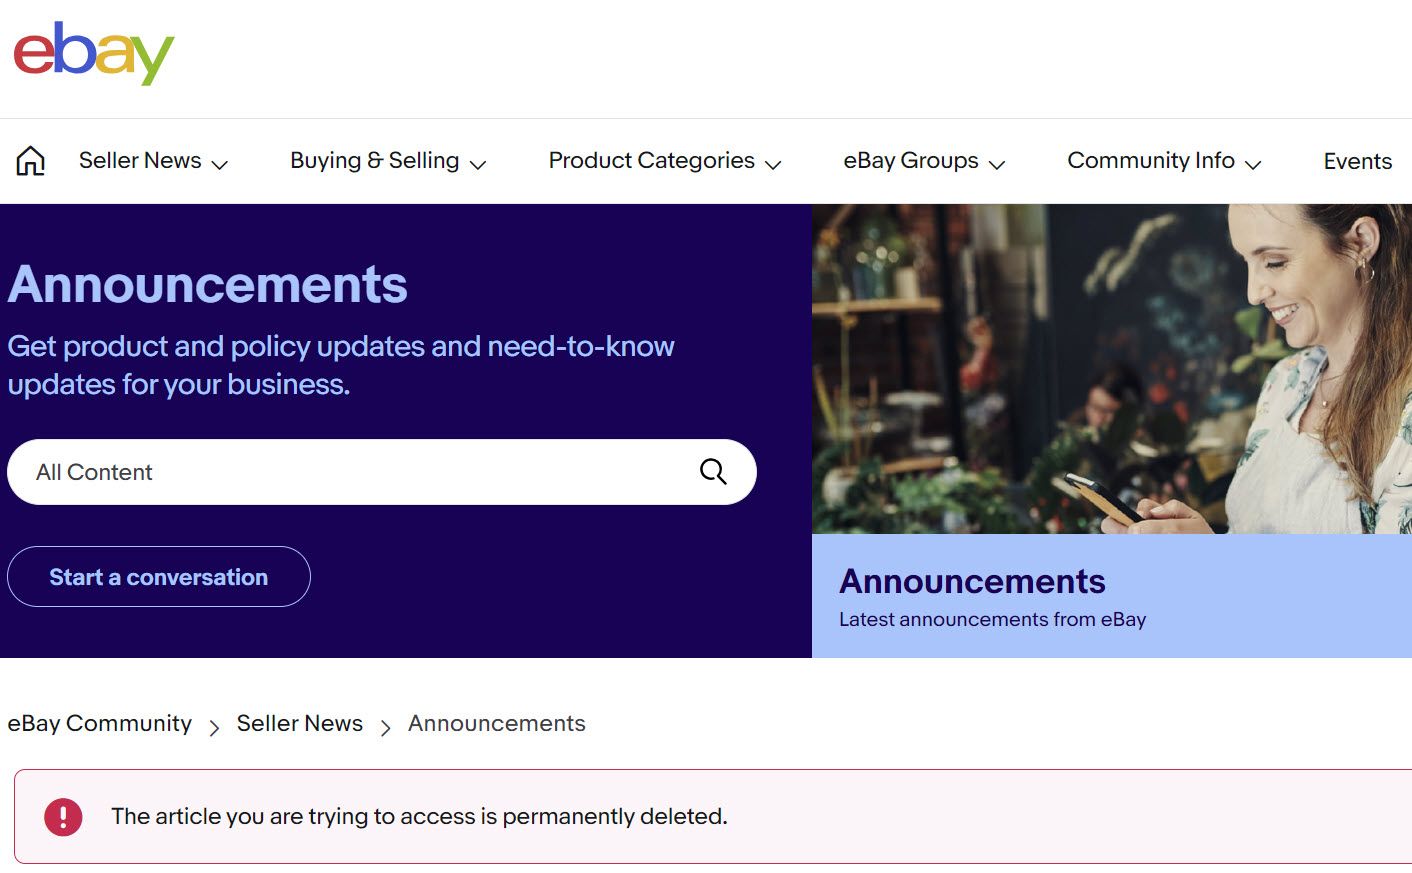This screenshot has height=873, width=1412.
Task: Click the large Announcements page heading
Action: (x=208, y=284)
